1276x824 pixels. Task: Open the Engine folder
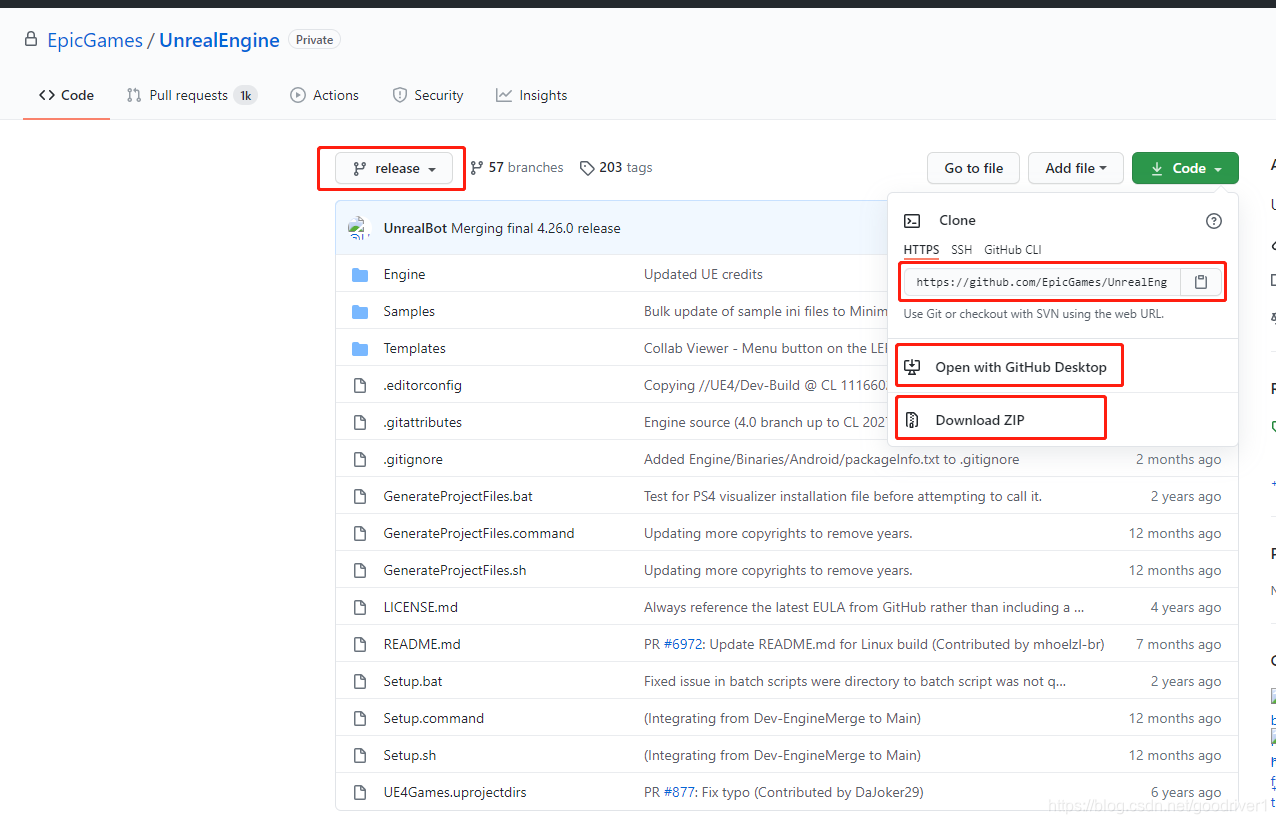(x=404, y=274)
